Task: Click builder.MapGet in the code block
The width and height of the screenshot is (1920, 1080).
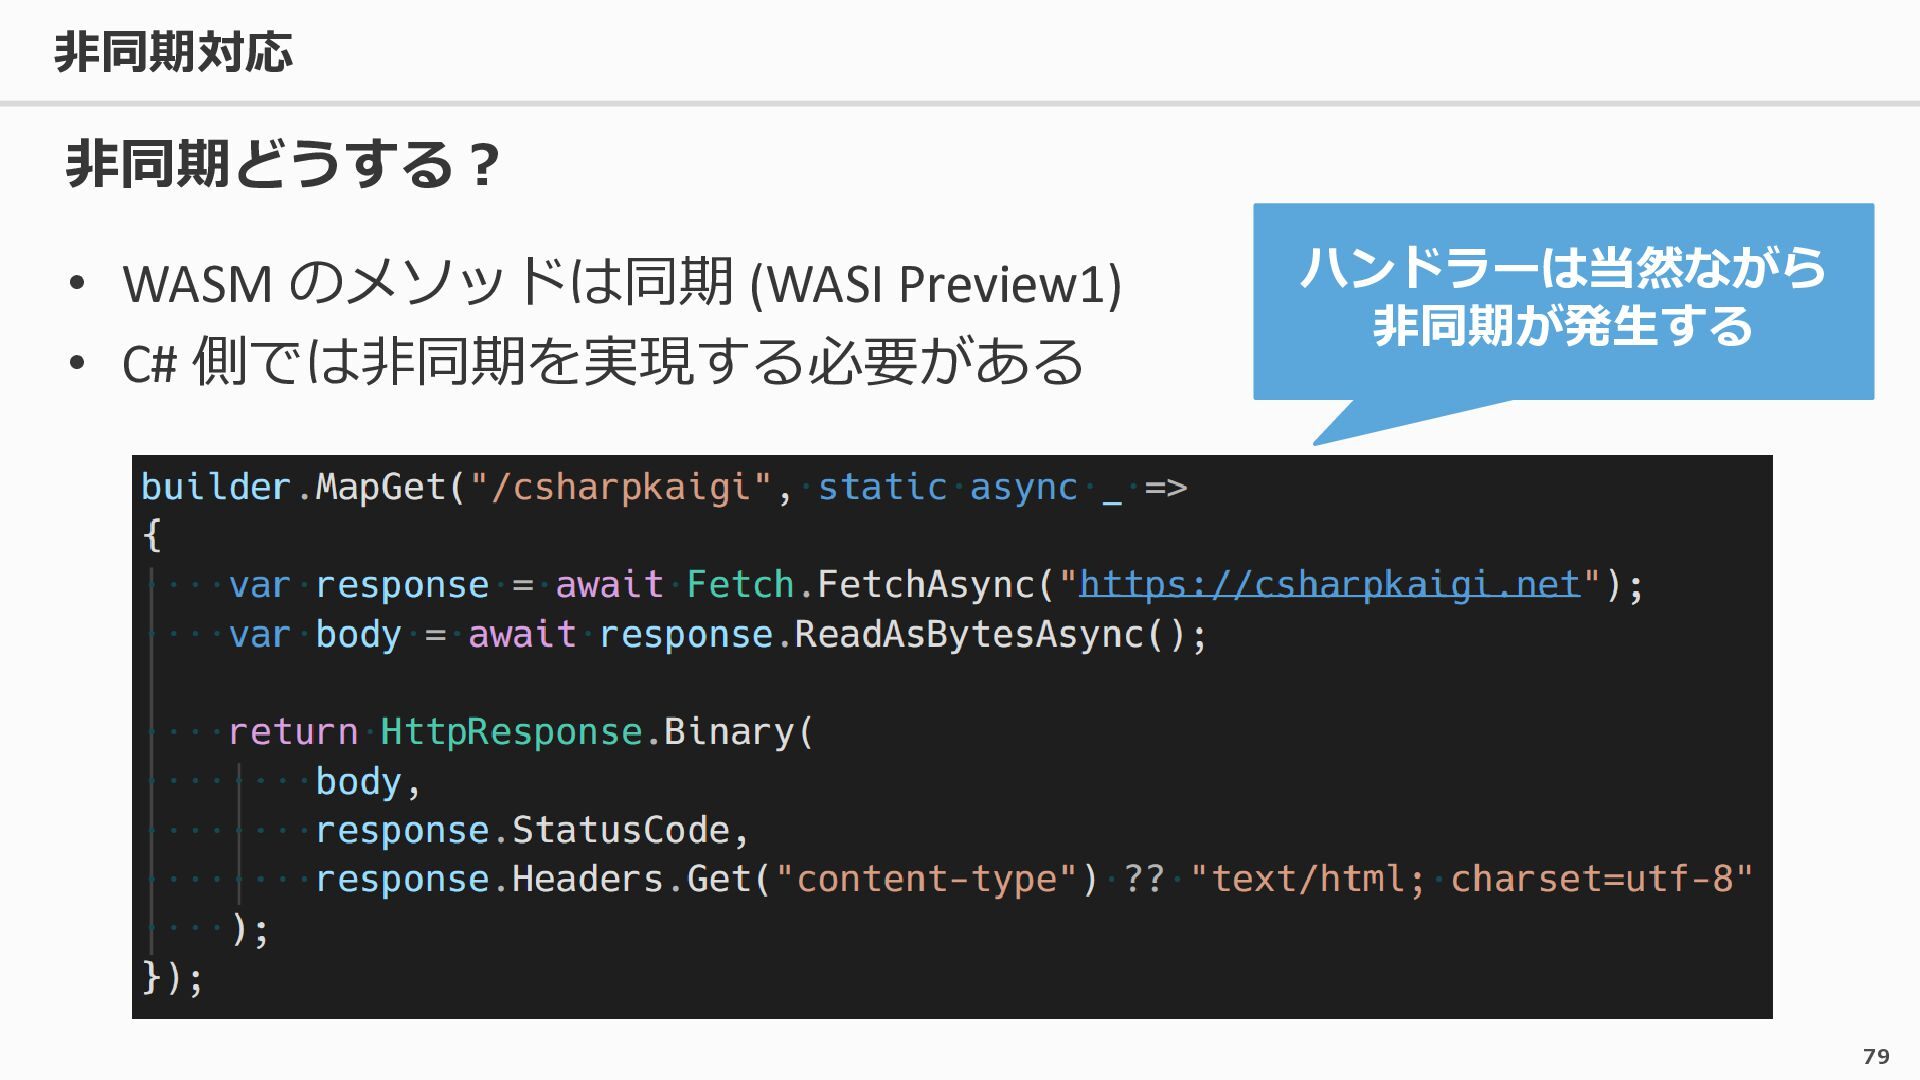Action: (x=293, y=487)
